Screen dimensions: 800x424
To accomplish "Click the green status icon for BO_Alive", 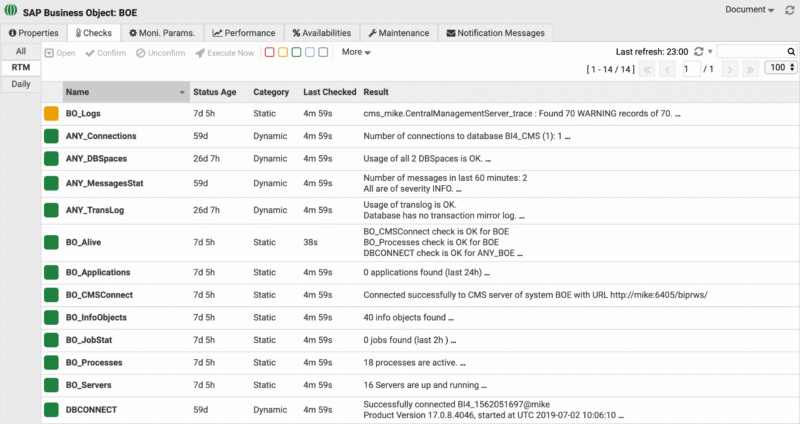I will point(51,243).
